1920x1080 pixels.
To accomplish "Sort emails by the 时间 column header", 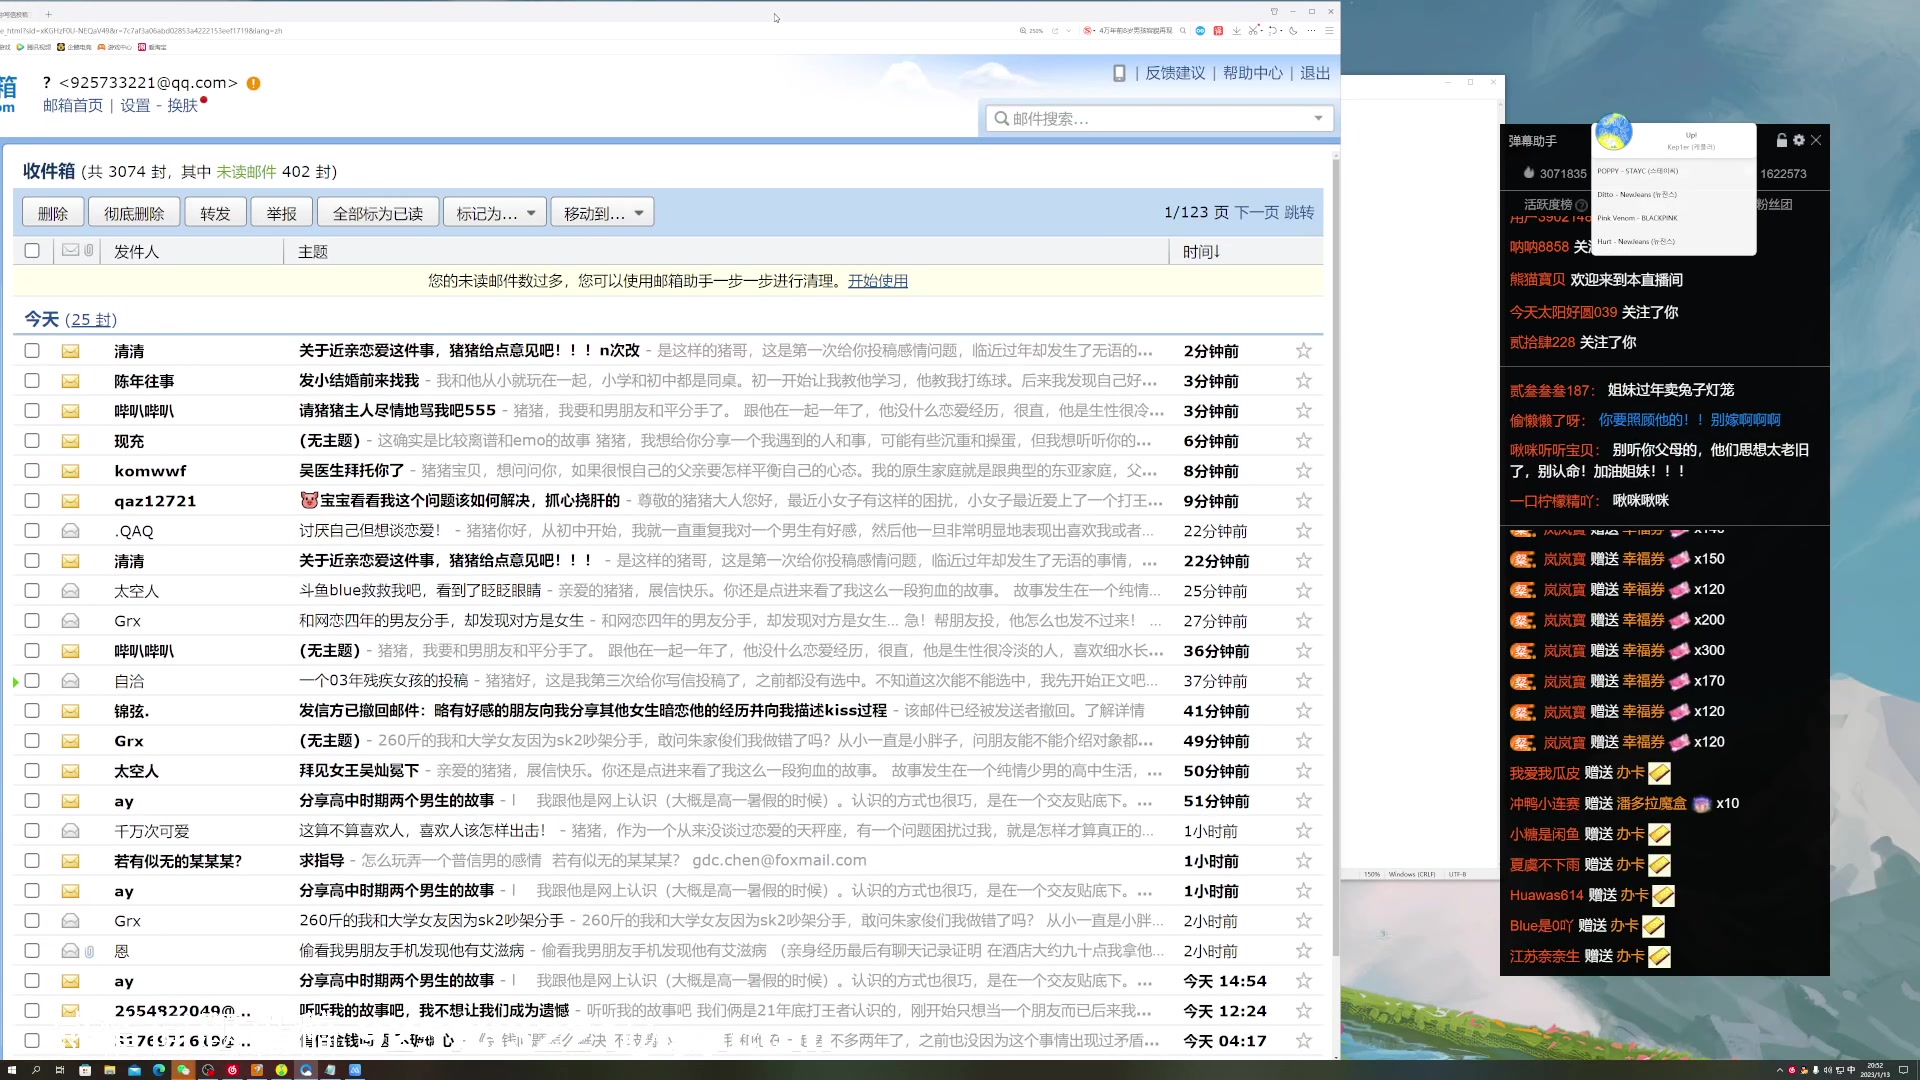I will pyautogui.click(x=1199, y=251).
